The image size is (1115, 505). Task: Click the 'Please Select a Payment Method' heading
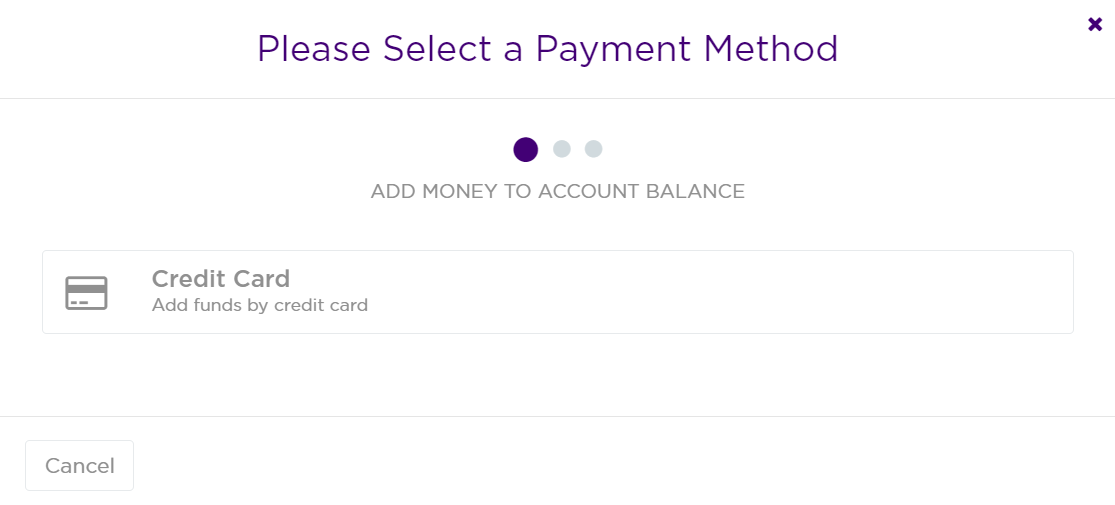click(547, 49)
